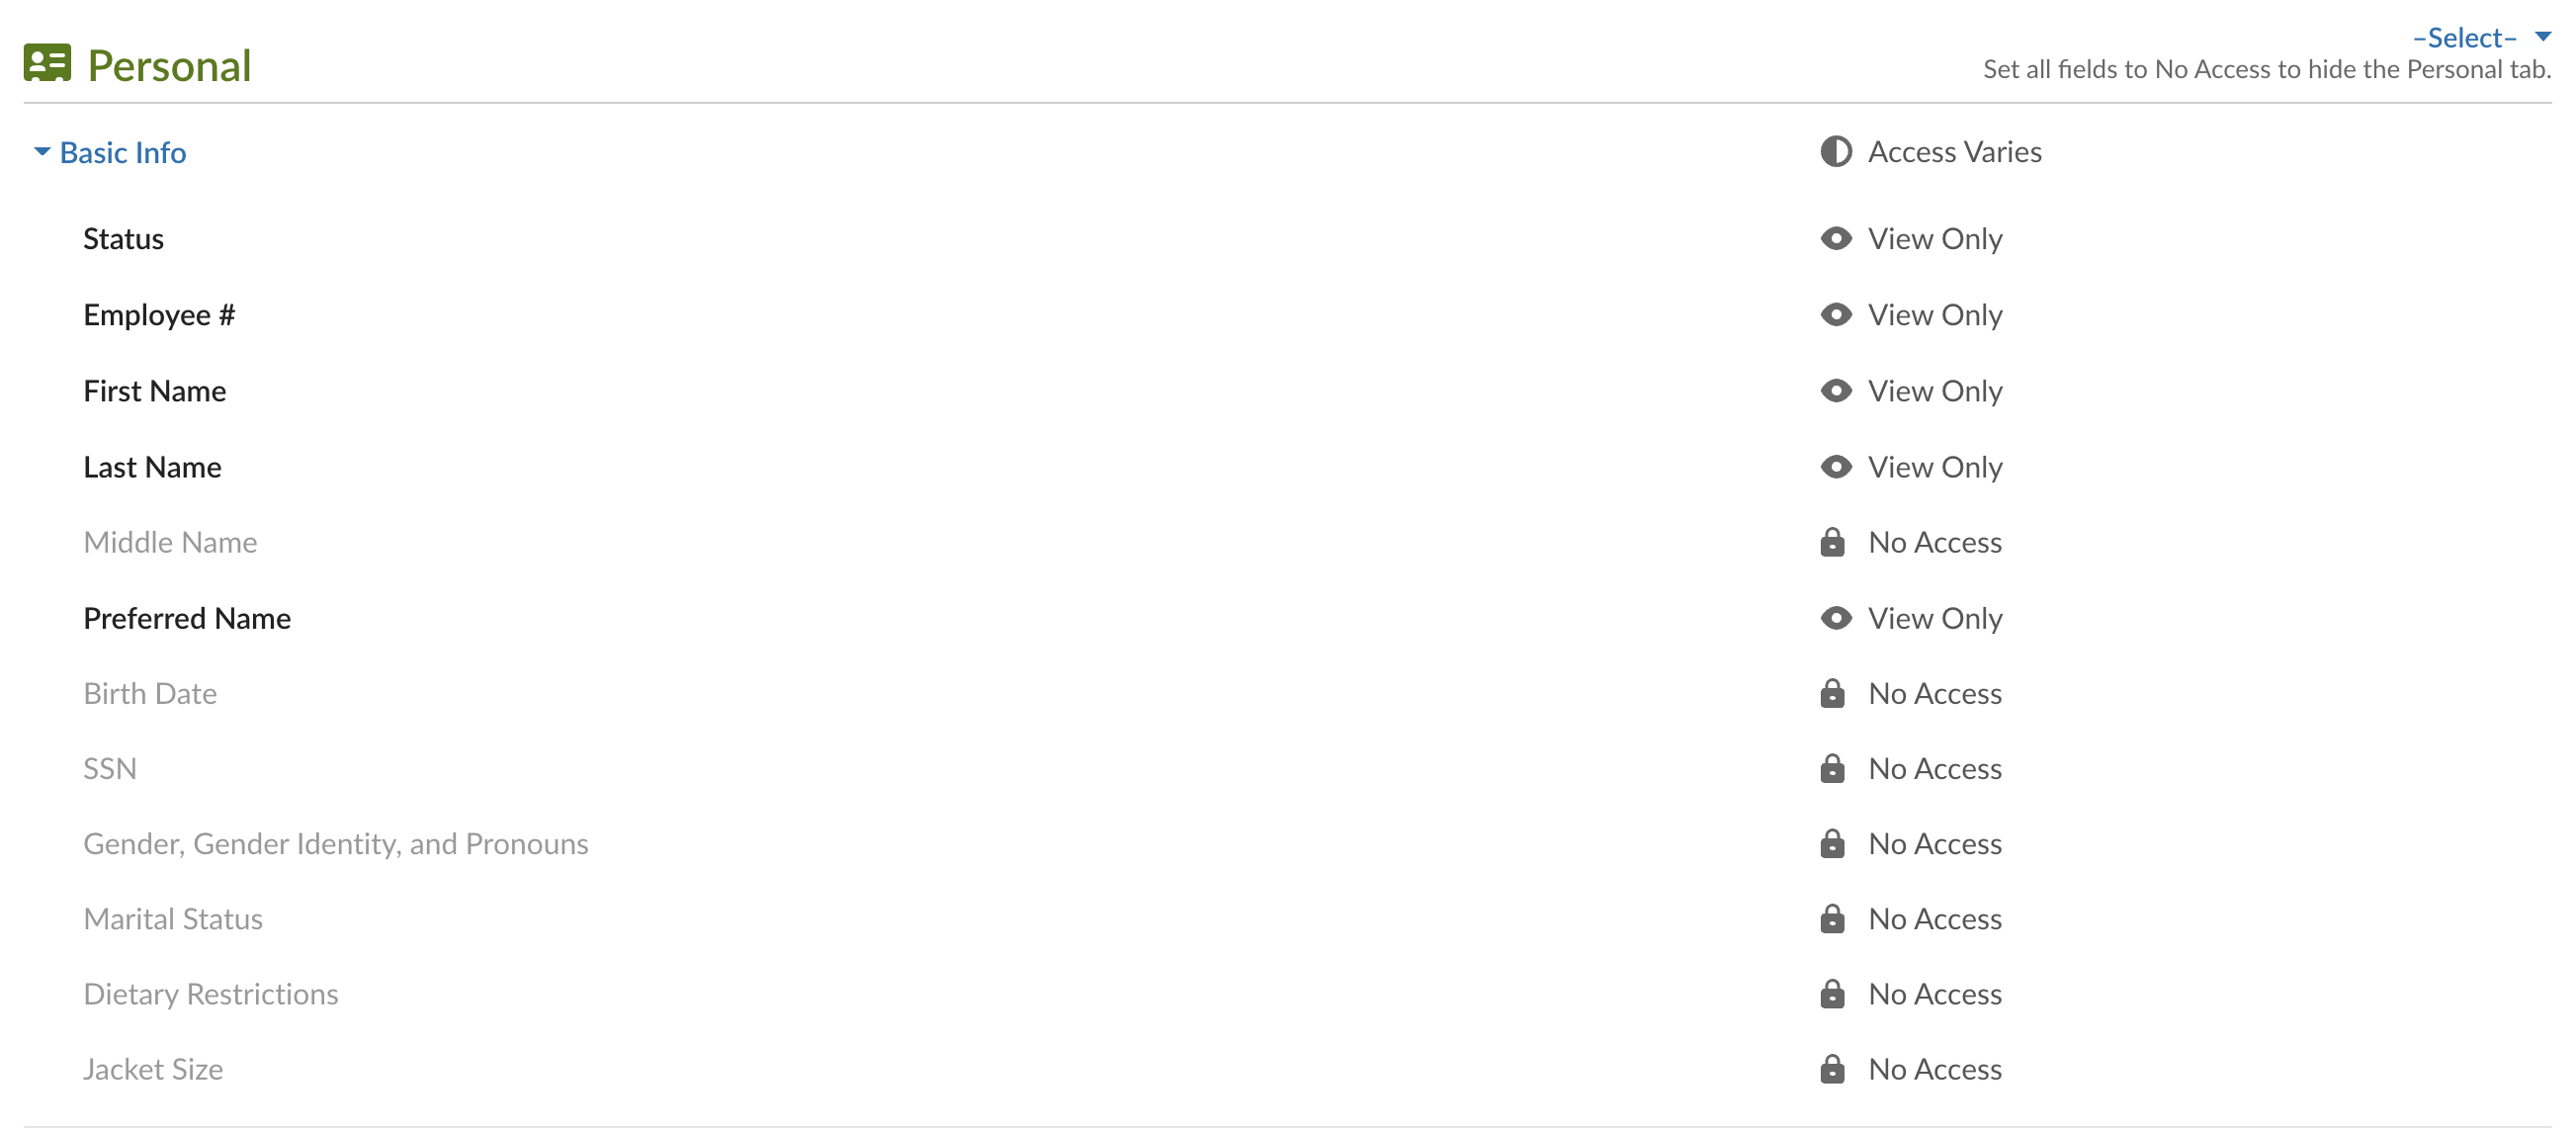Click the Personal ID card icon
This screenshot has width=2576, height=1131.
click(47, 63)
